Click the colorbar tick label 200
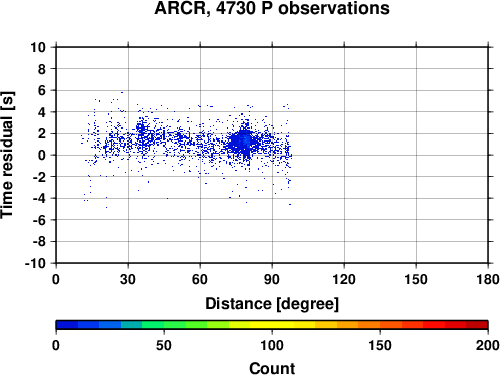500x375 pixels. click(488, 345)
